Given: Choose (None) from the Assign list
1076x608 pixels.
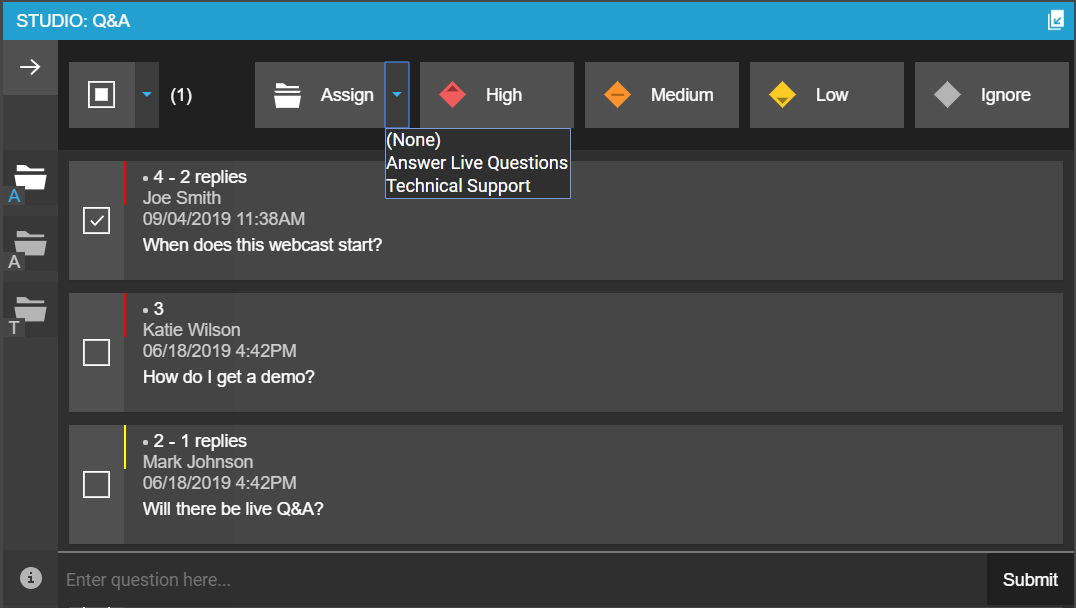Looking at the screenshot, I should click(x=414, y=140).
